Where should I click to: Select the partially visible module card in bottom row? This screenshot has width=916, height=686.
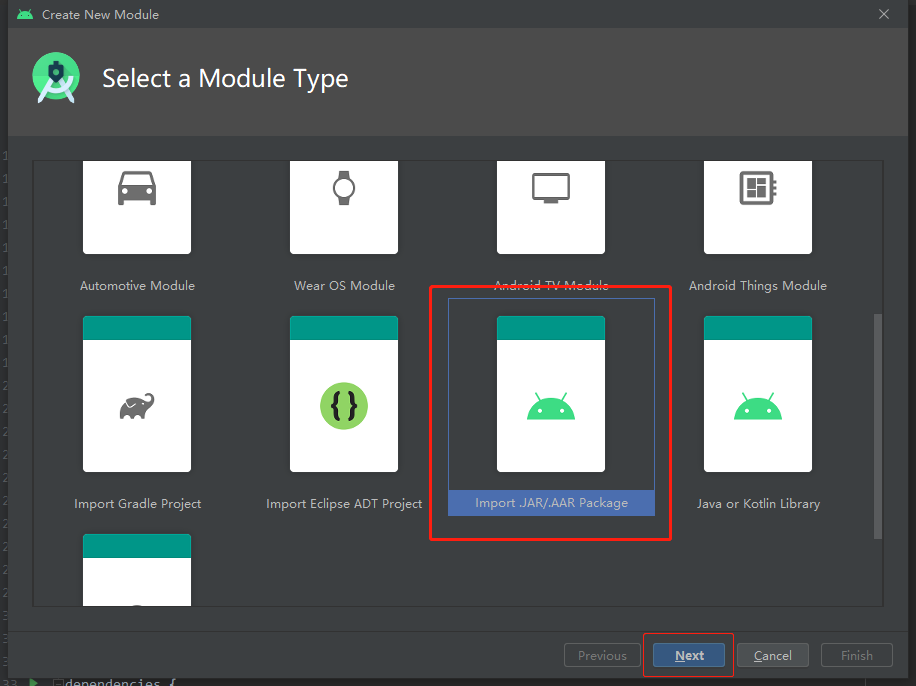pyautogui.click(x=137, y=570)
